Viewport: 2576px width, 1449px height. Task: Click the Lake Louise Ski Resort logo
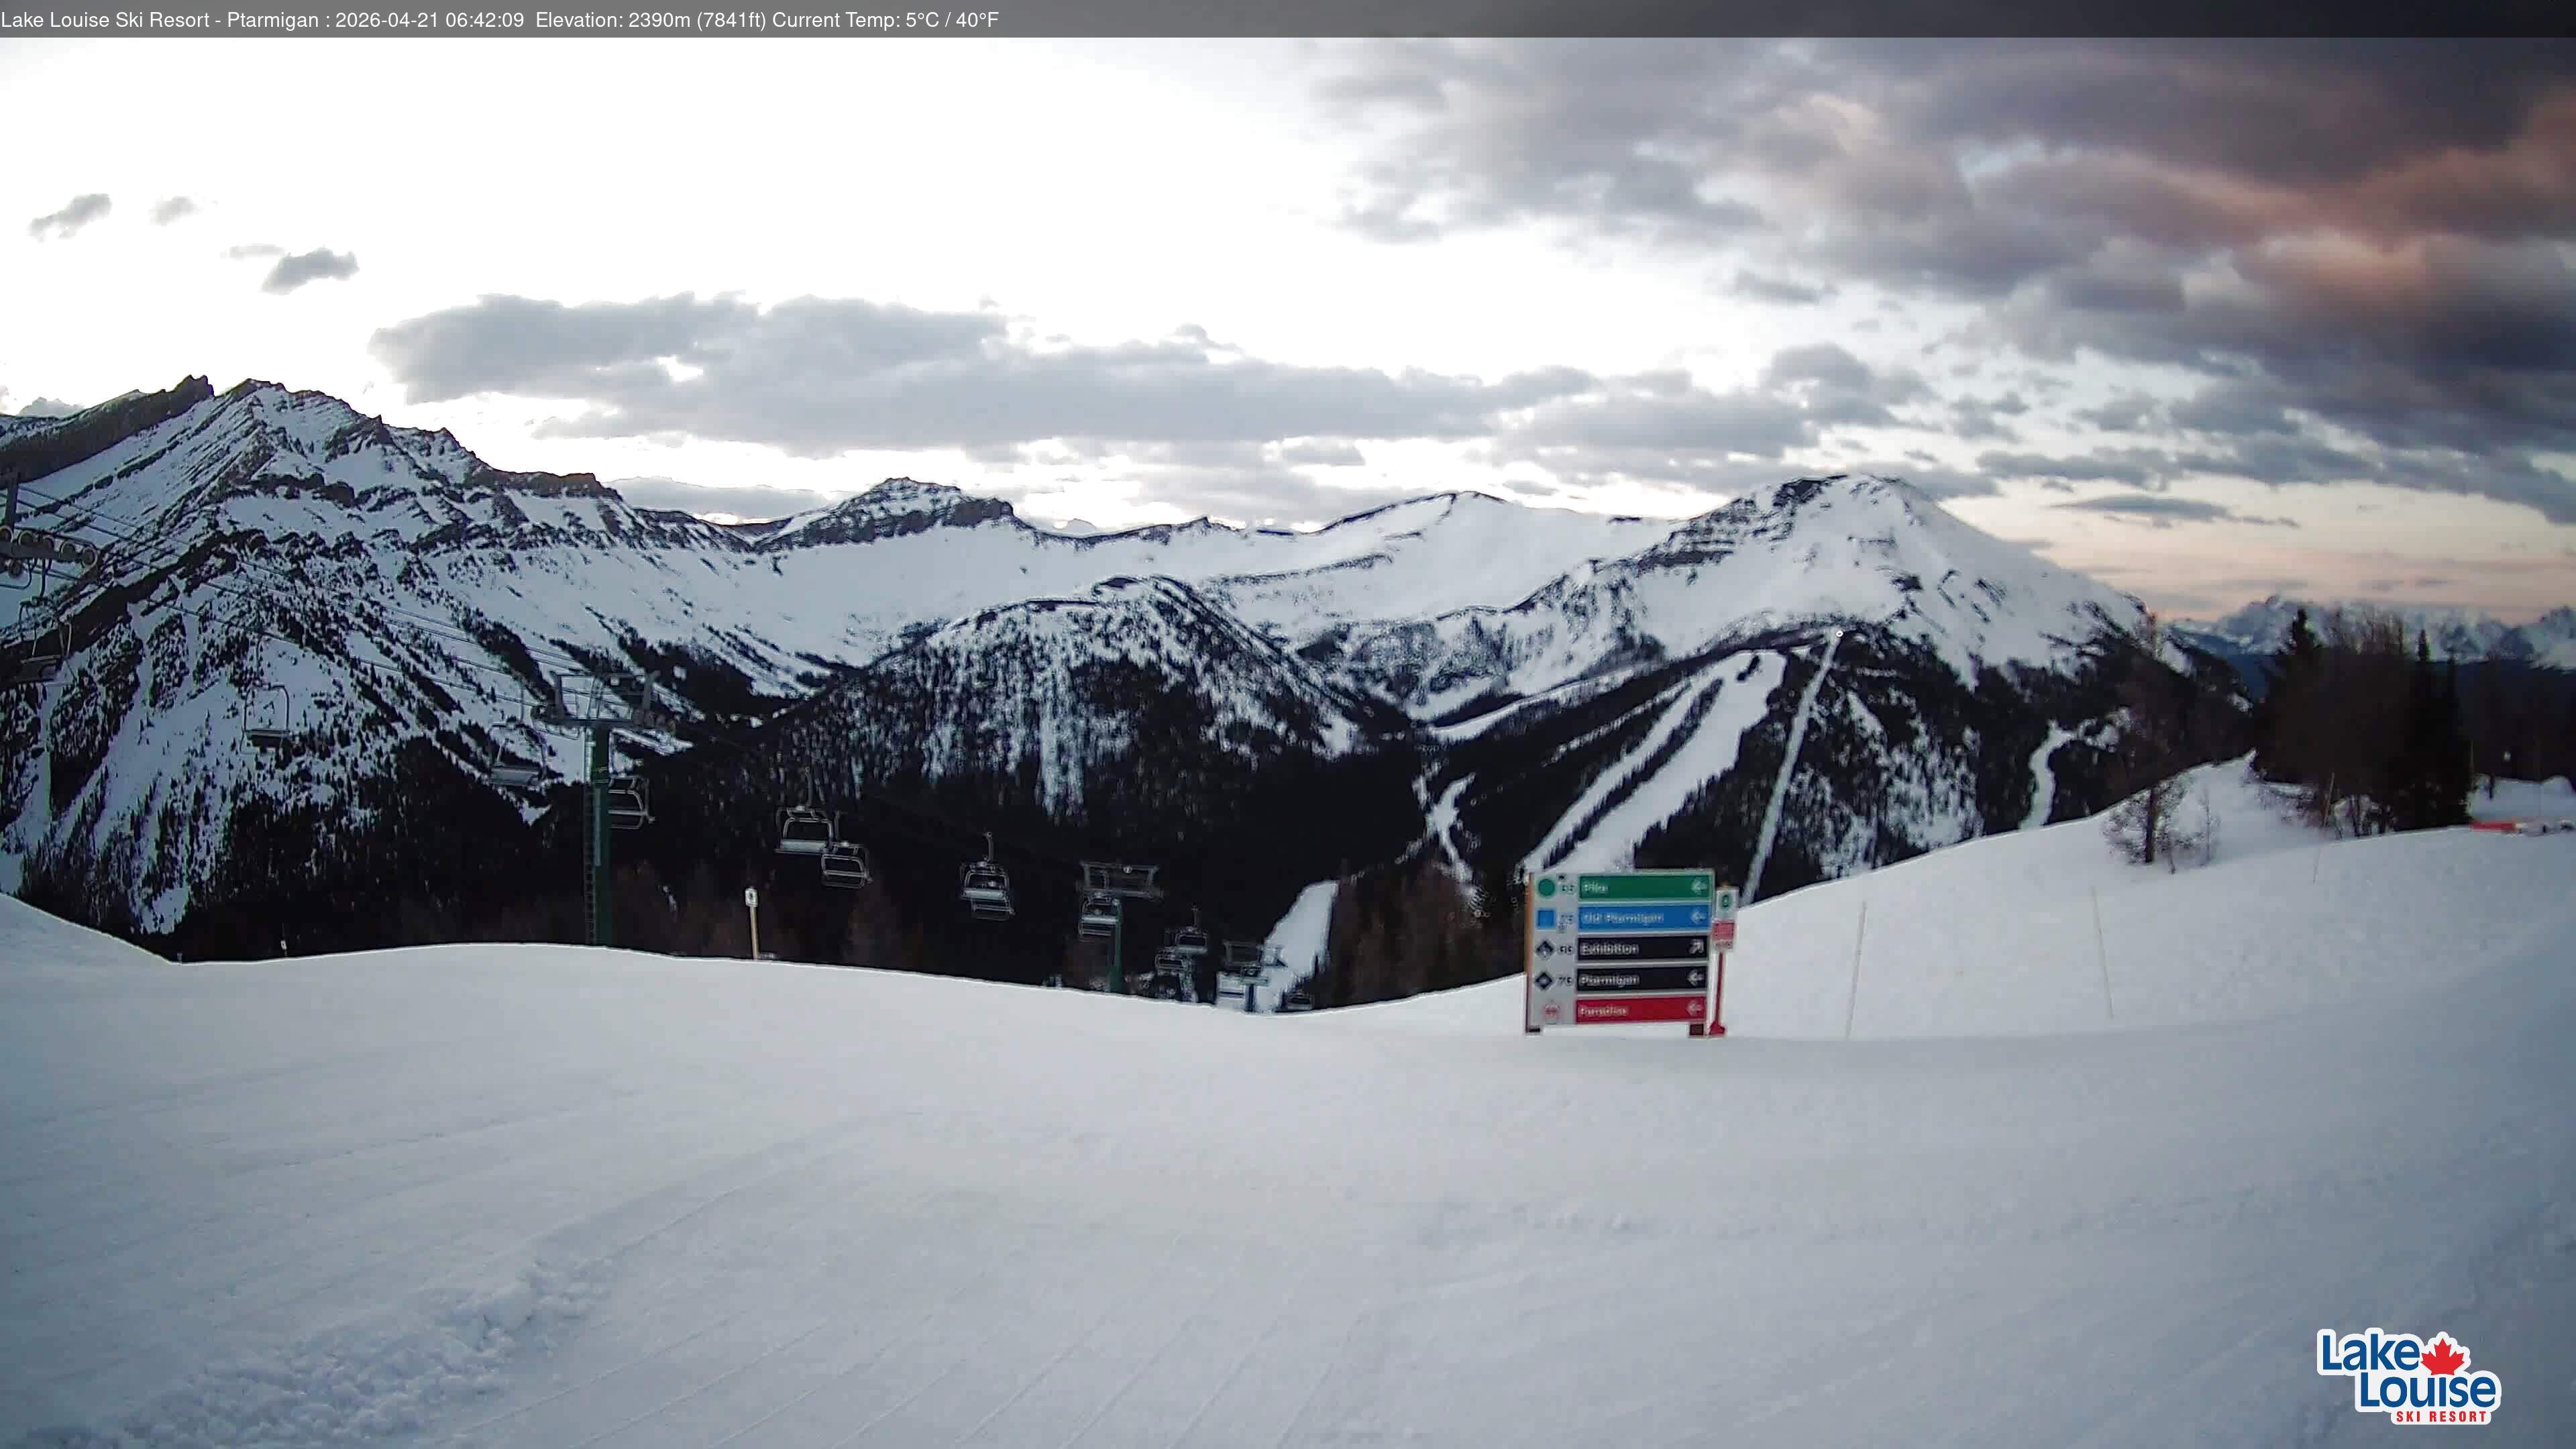click(2408, 1376)
